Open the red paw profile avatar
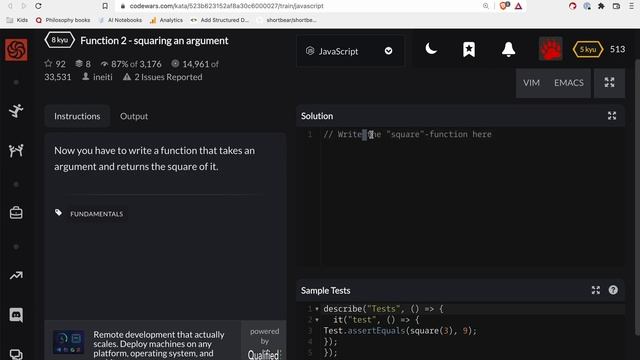The height and width of the screenshot is (360, 640). [551, 49]
